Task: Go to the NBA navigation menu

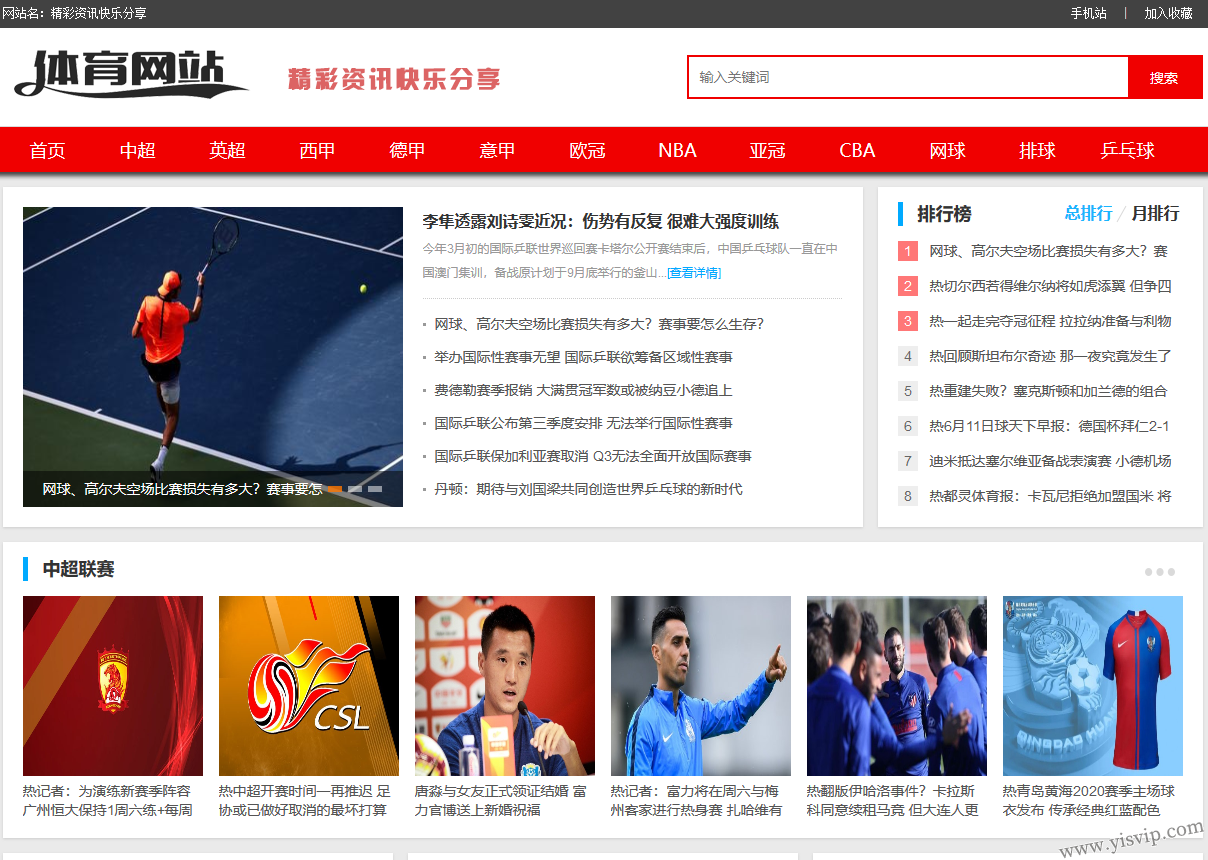Action: tap(677, 151)
